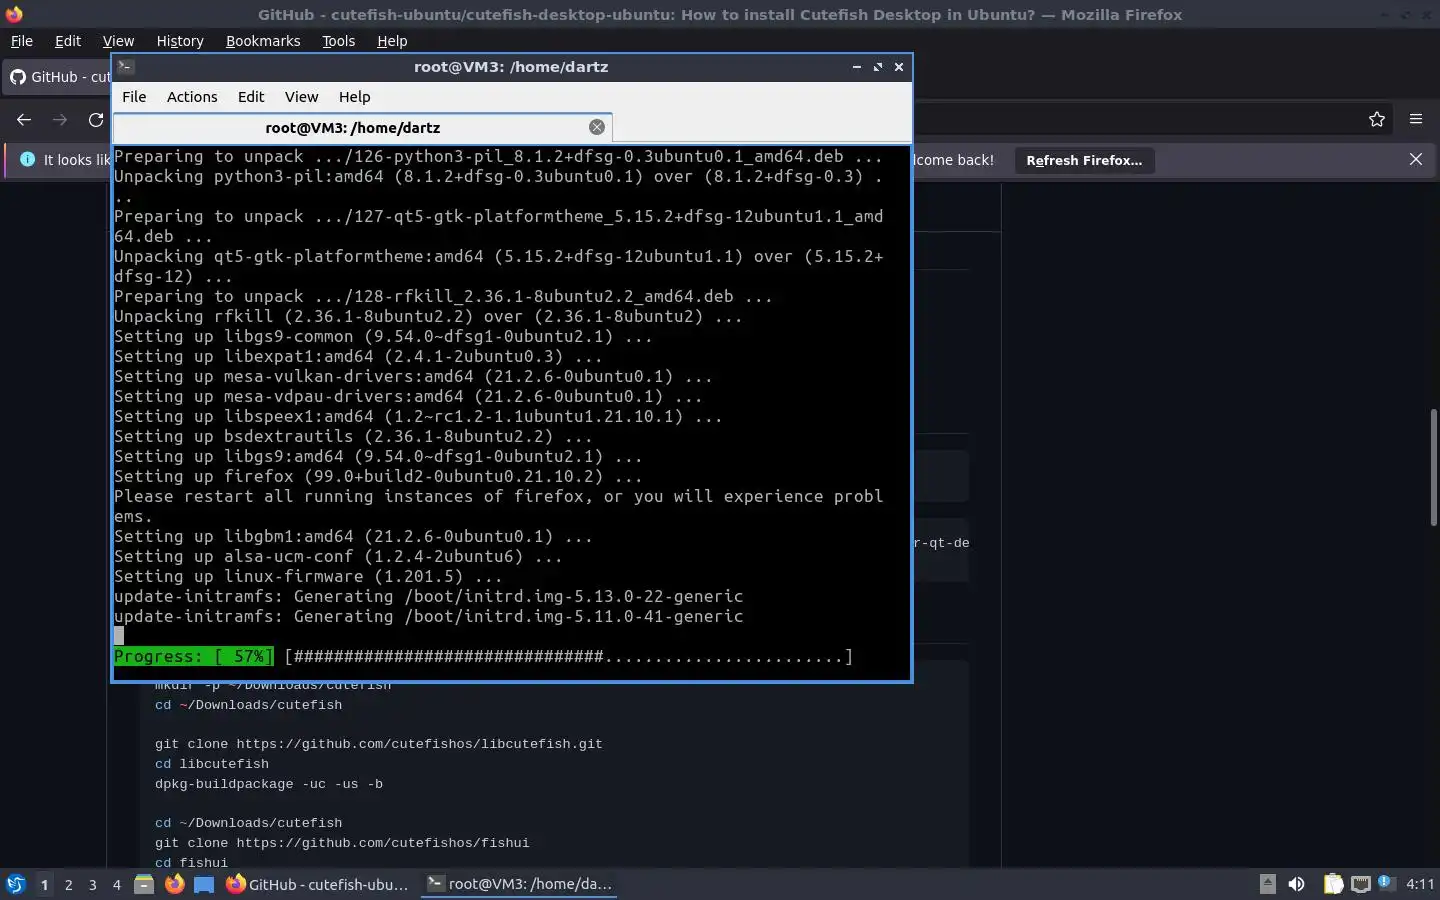Open Firefox View menu

tap(118, 41)
